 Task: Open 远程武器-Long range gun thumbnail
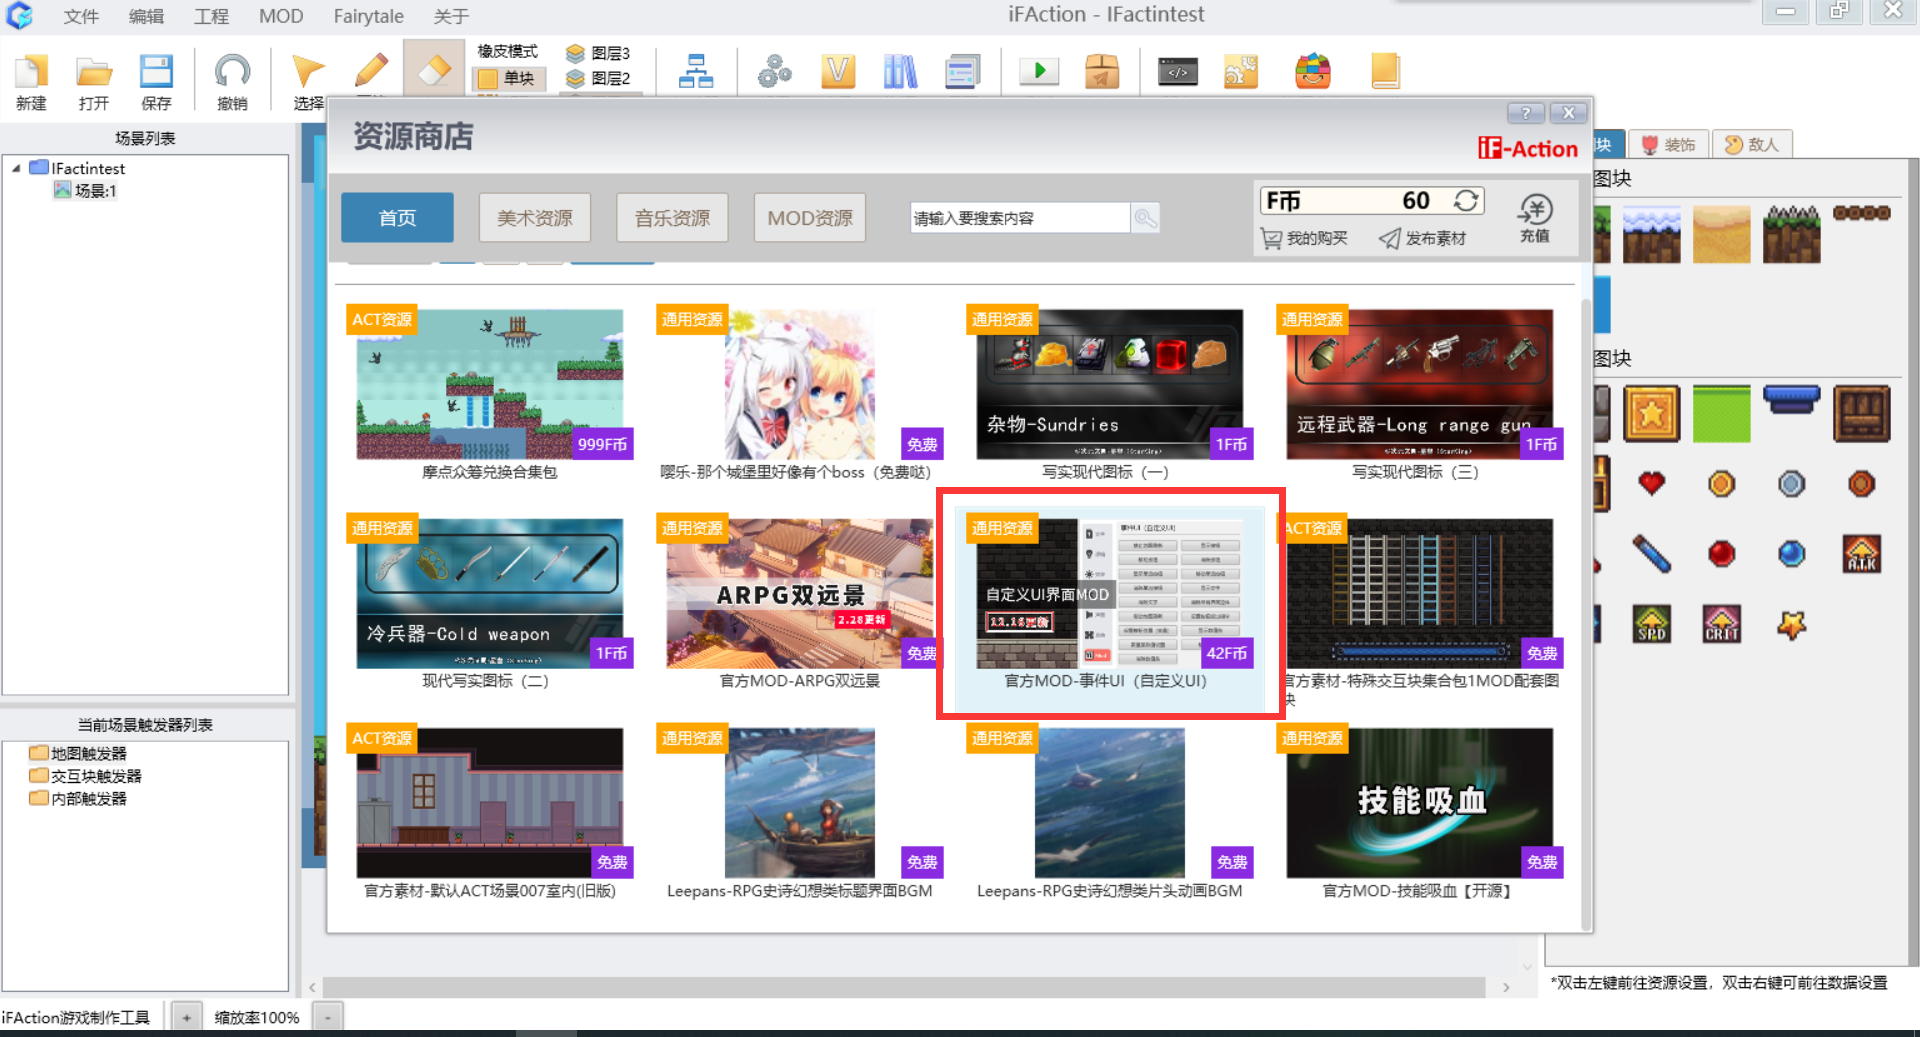[x=1419, y=384]
